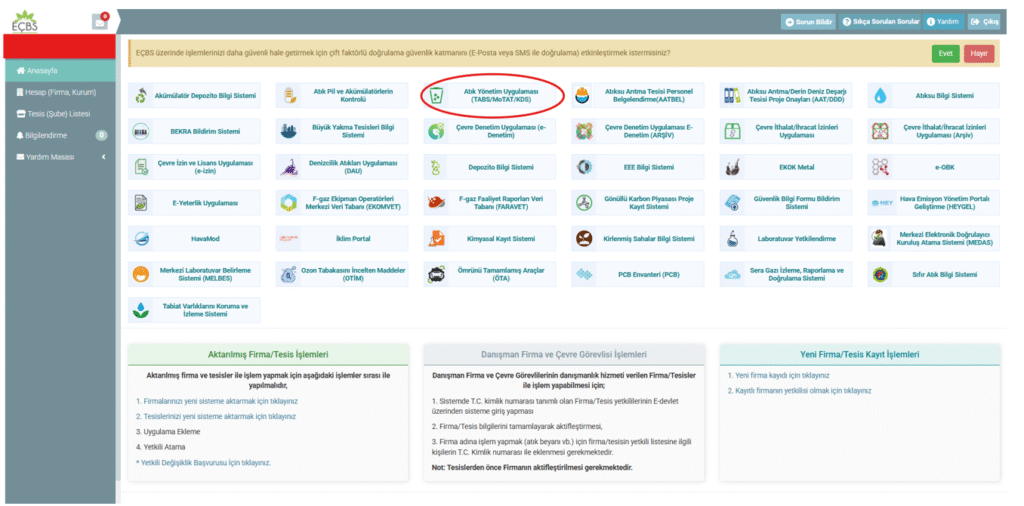
Task: Expand the Yardım Masası sidebar menu
Action: click(x=58, y=157)
